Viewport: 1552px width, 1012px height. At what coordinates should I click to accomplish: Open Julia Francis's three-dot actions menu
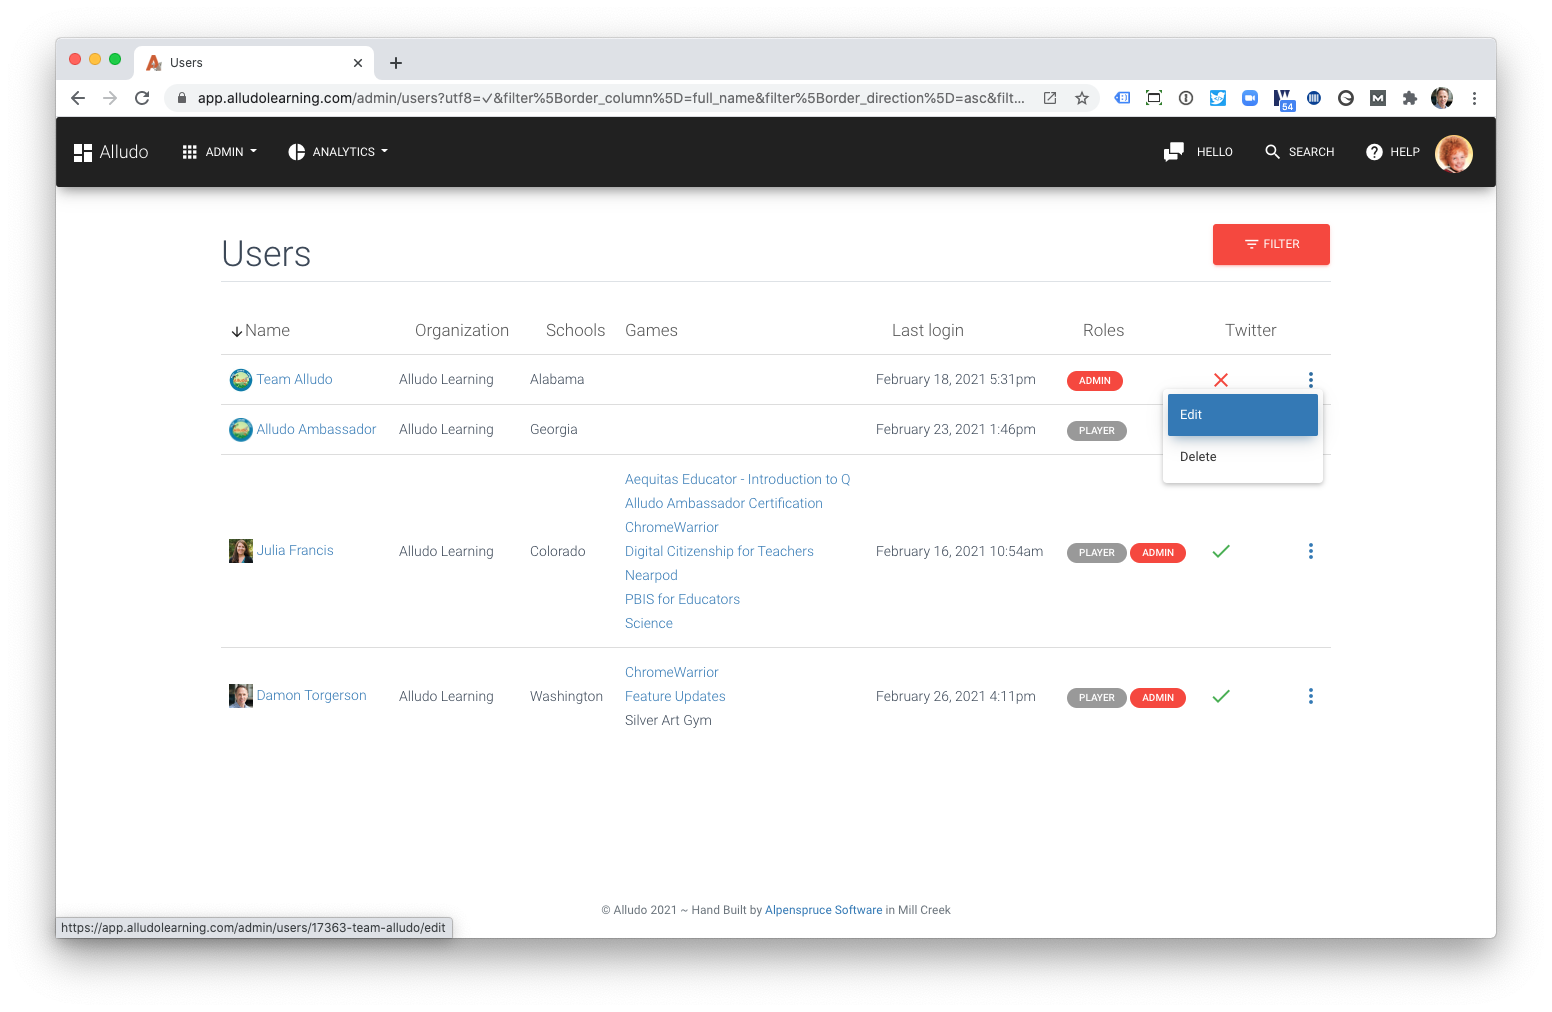tap(1310, 551)
